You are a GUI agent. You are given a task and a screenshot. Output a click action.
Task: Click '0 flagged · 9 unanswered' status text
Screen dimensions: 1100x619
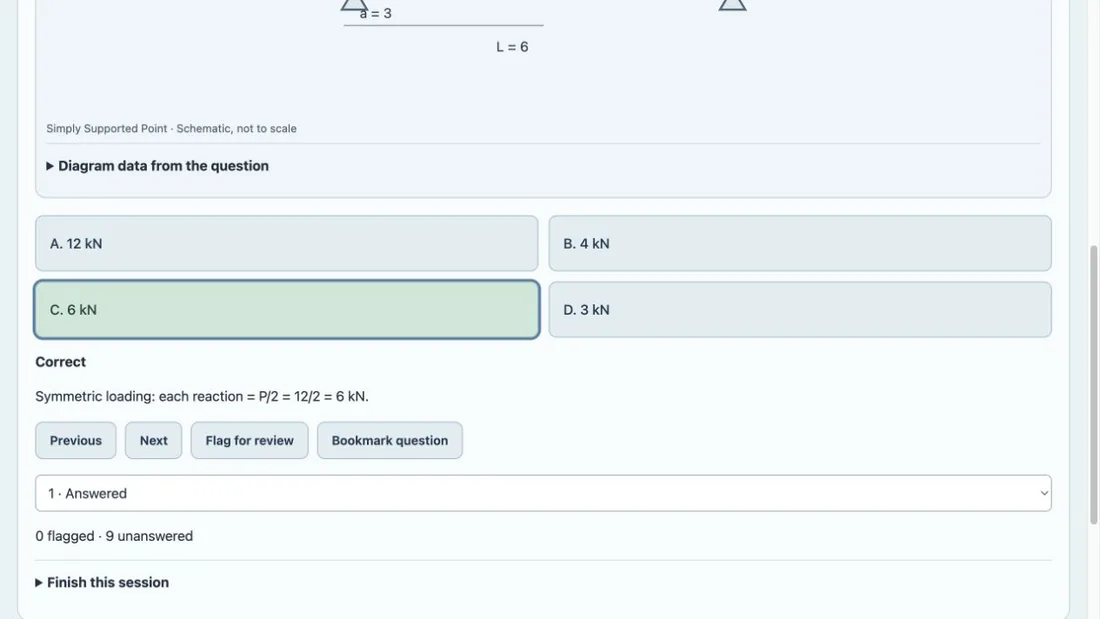tap(114, 536)
